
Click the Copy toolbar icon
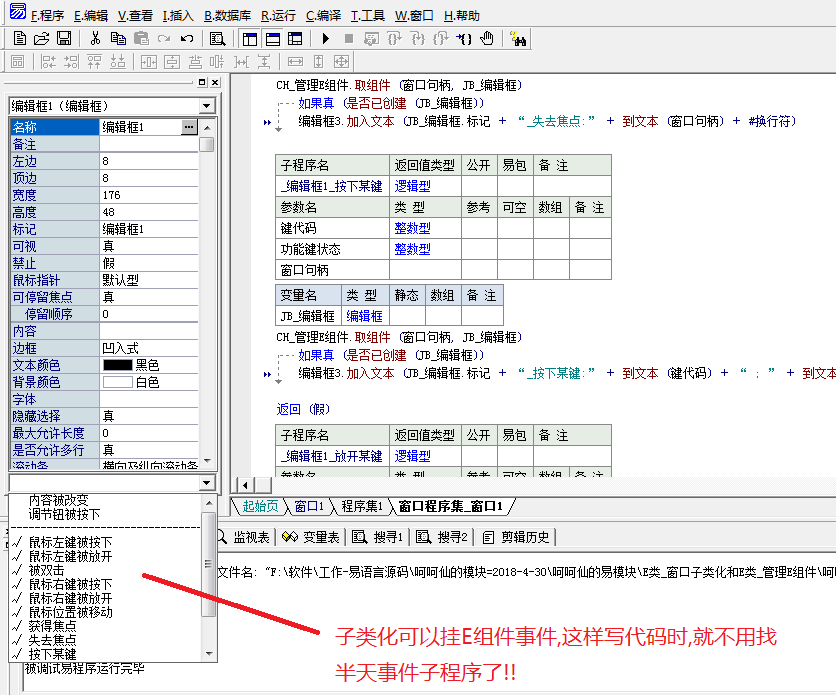pyautogui.click(x=118, y=38)
